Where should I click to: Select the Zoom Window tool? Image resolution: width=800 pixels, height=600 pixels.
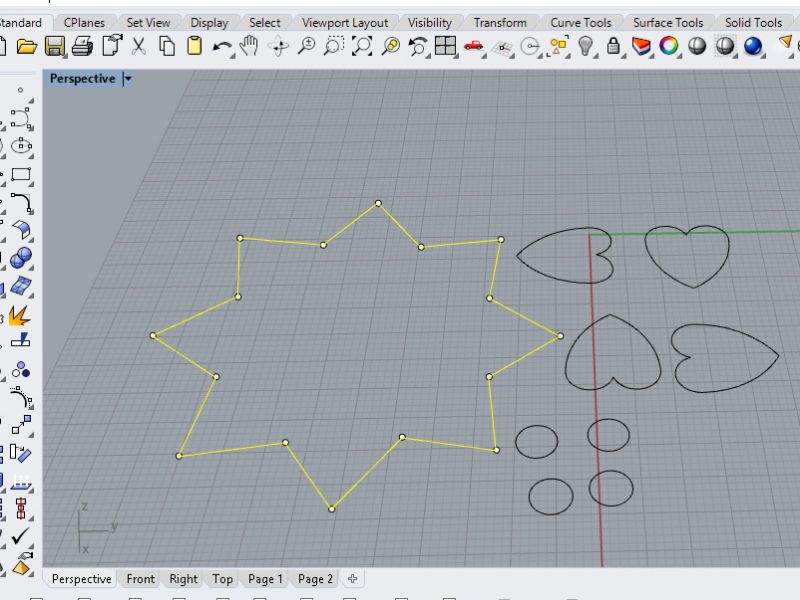[334, 46]
